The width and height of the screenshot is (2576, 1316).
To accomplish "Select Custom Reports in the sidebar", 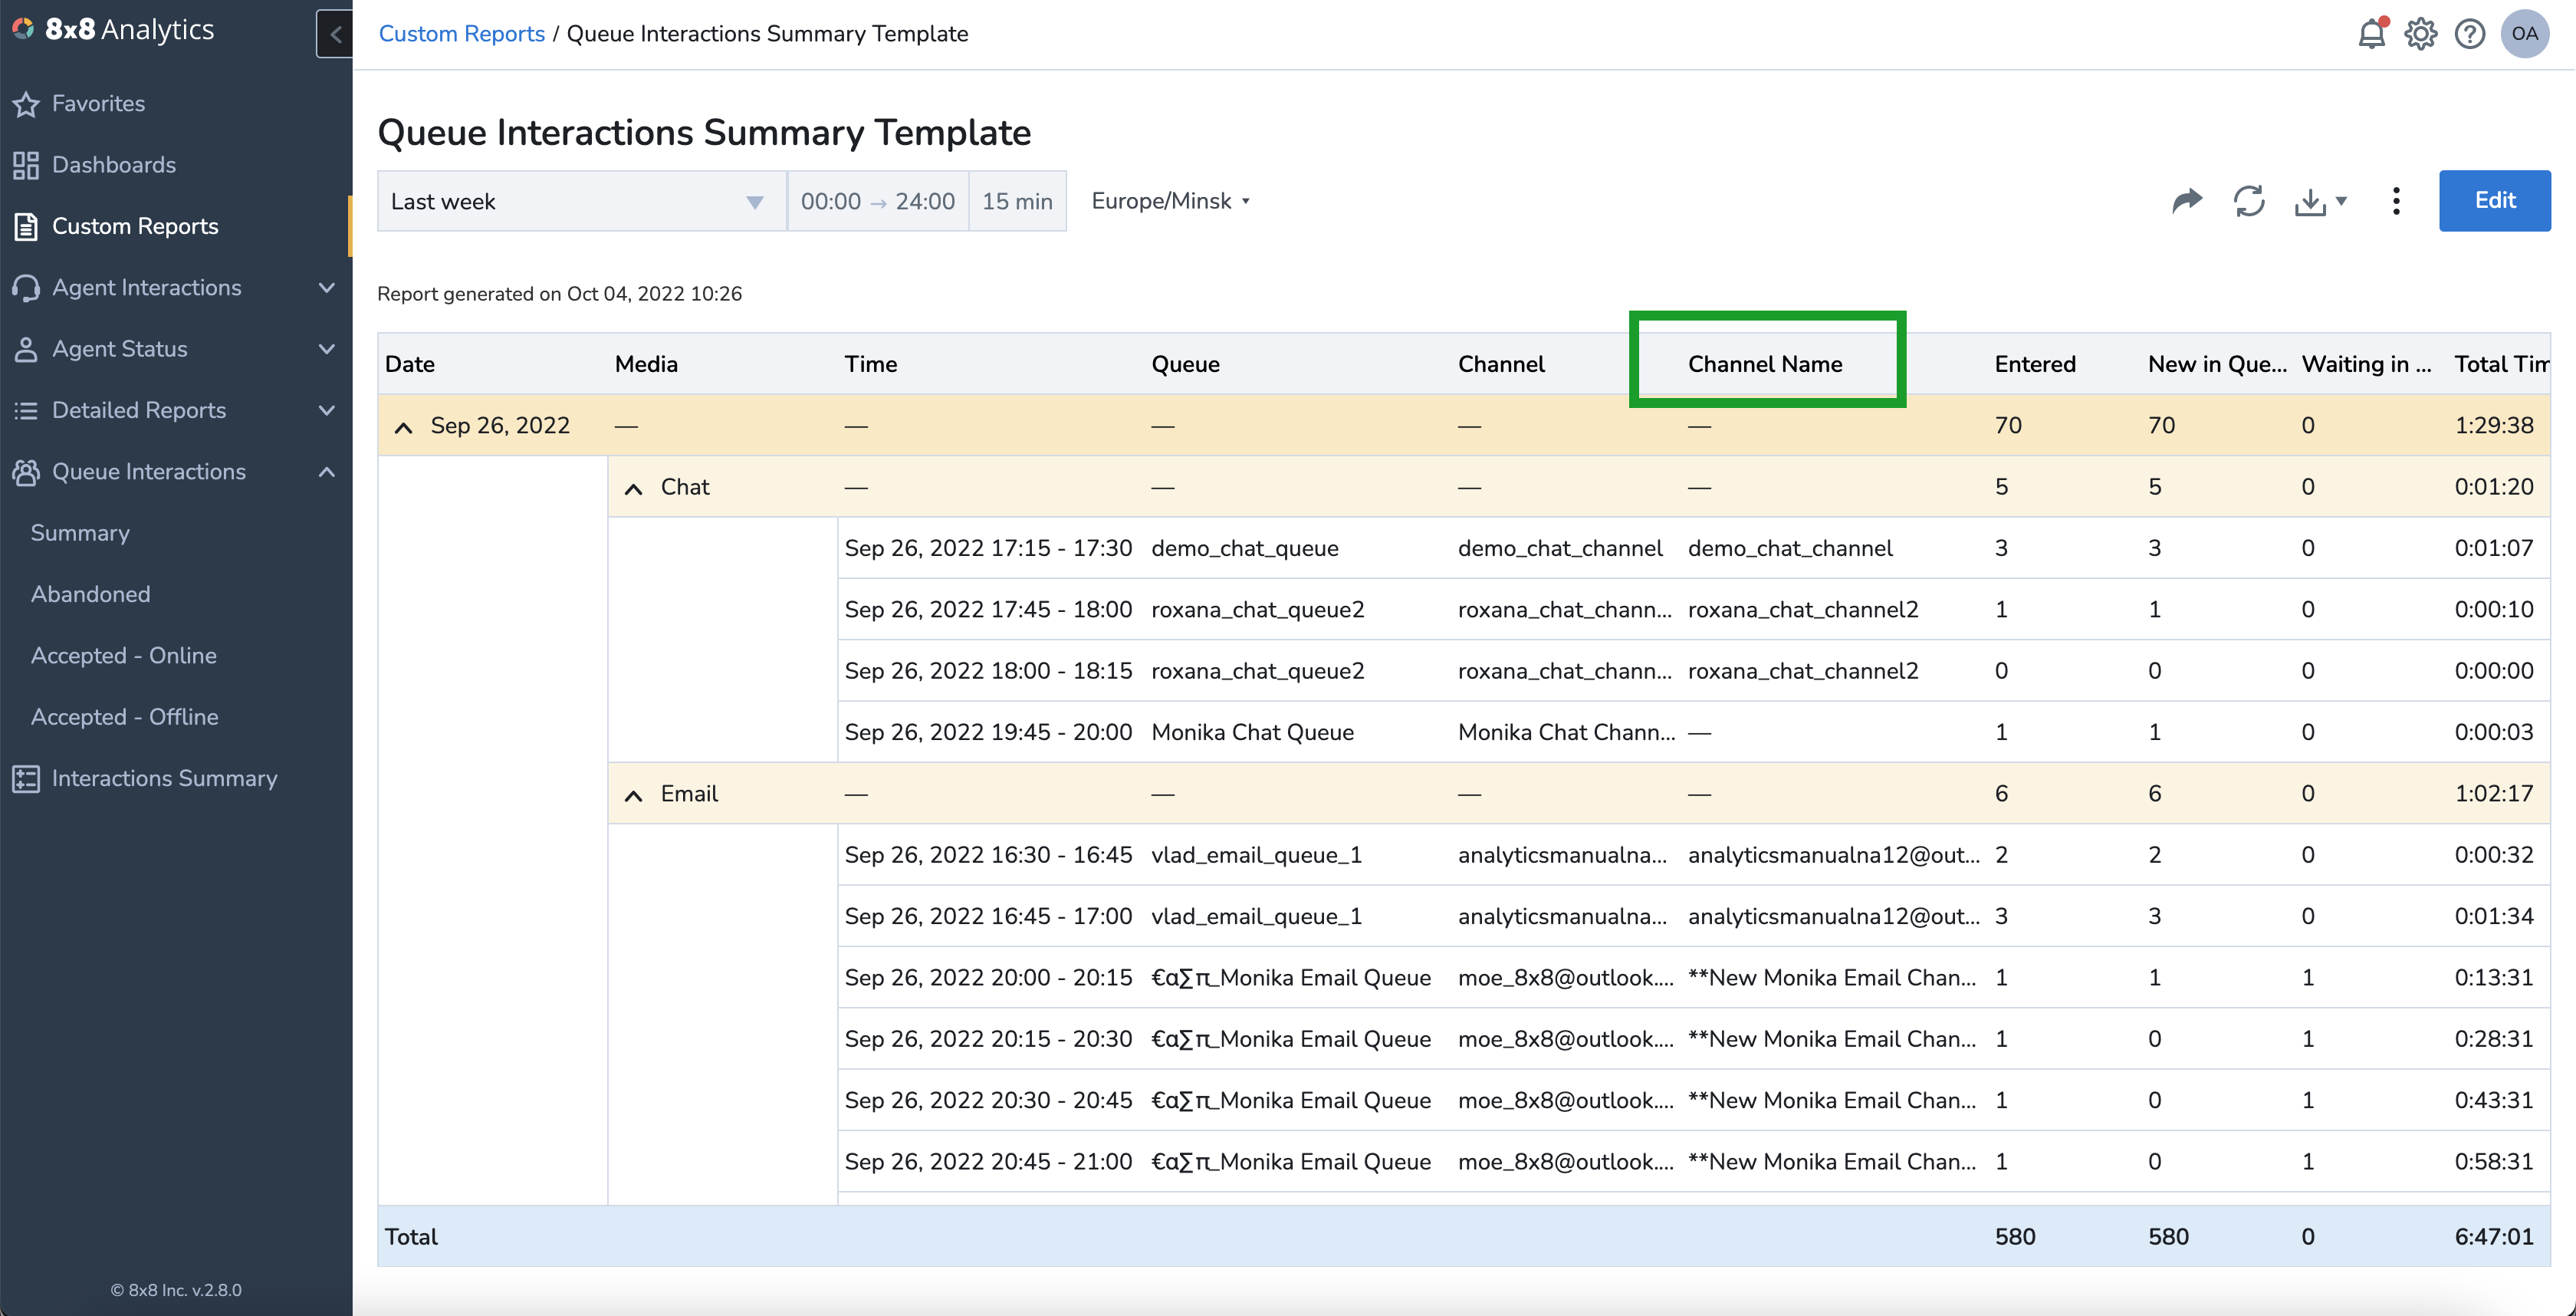I will (135, 227).
